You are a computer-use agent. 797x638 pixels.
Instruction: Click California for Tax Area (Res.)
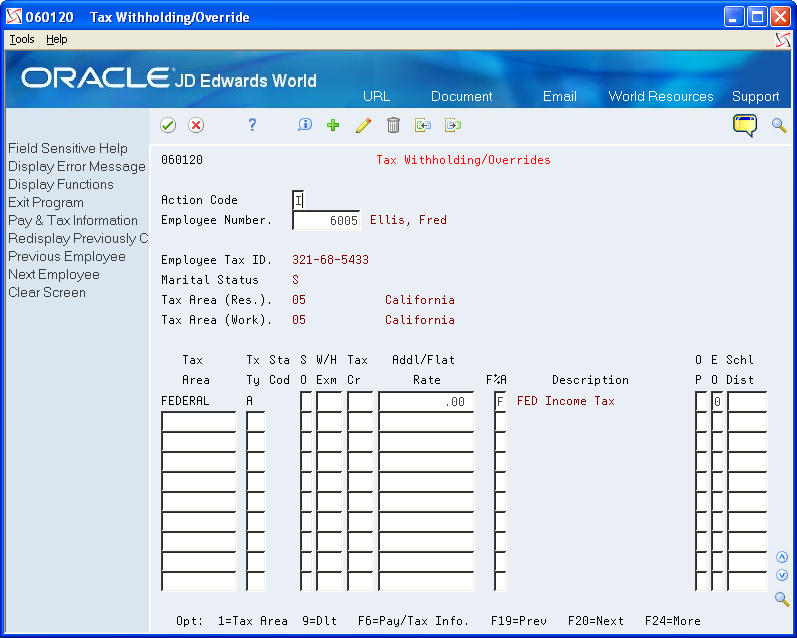419,299
